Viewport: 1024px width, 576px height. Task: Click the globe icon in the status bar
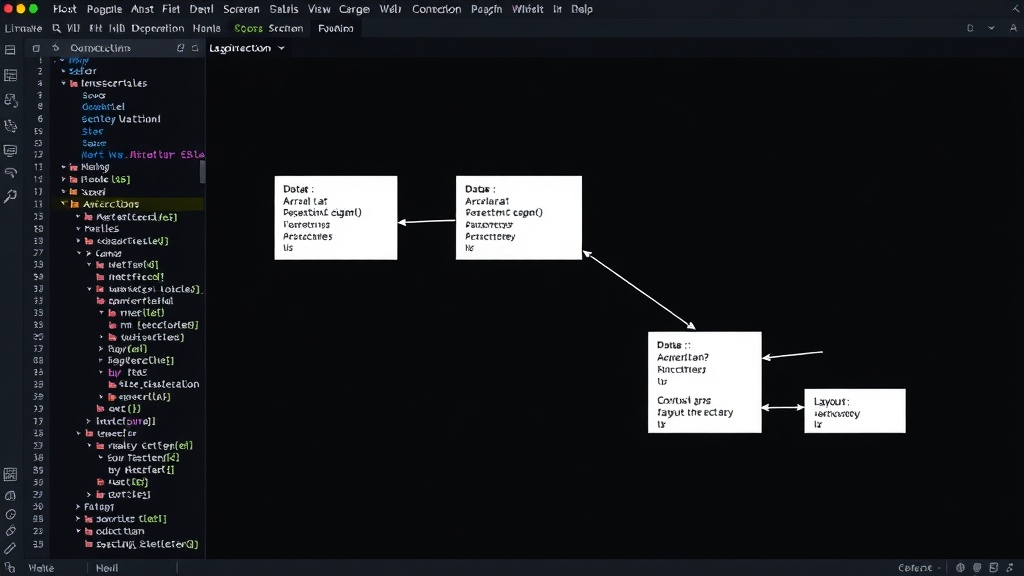point(960,568)
